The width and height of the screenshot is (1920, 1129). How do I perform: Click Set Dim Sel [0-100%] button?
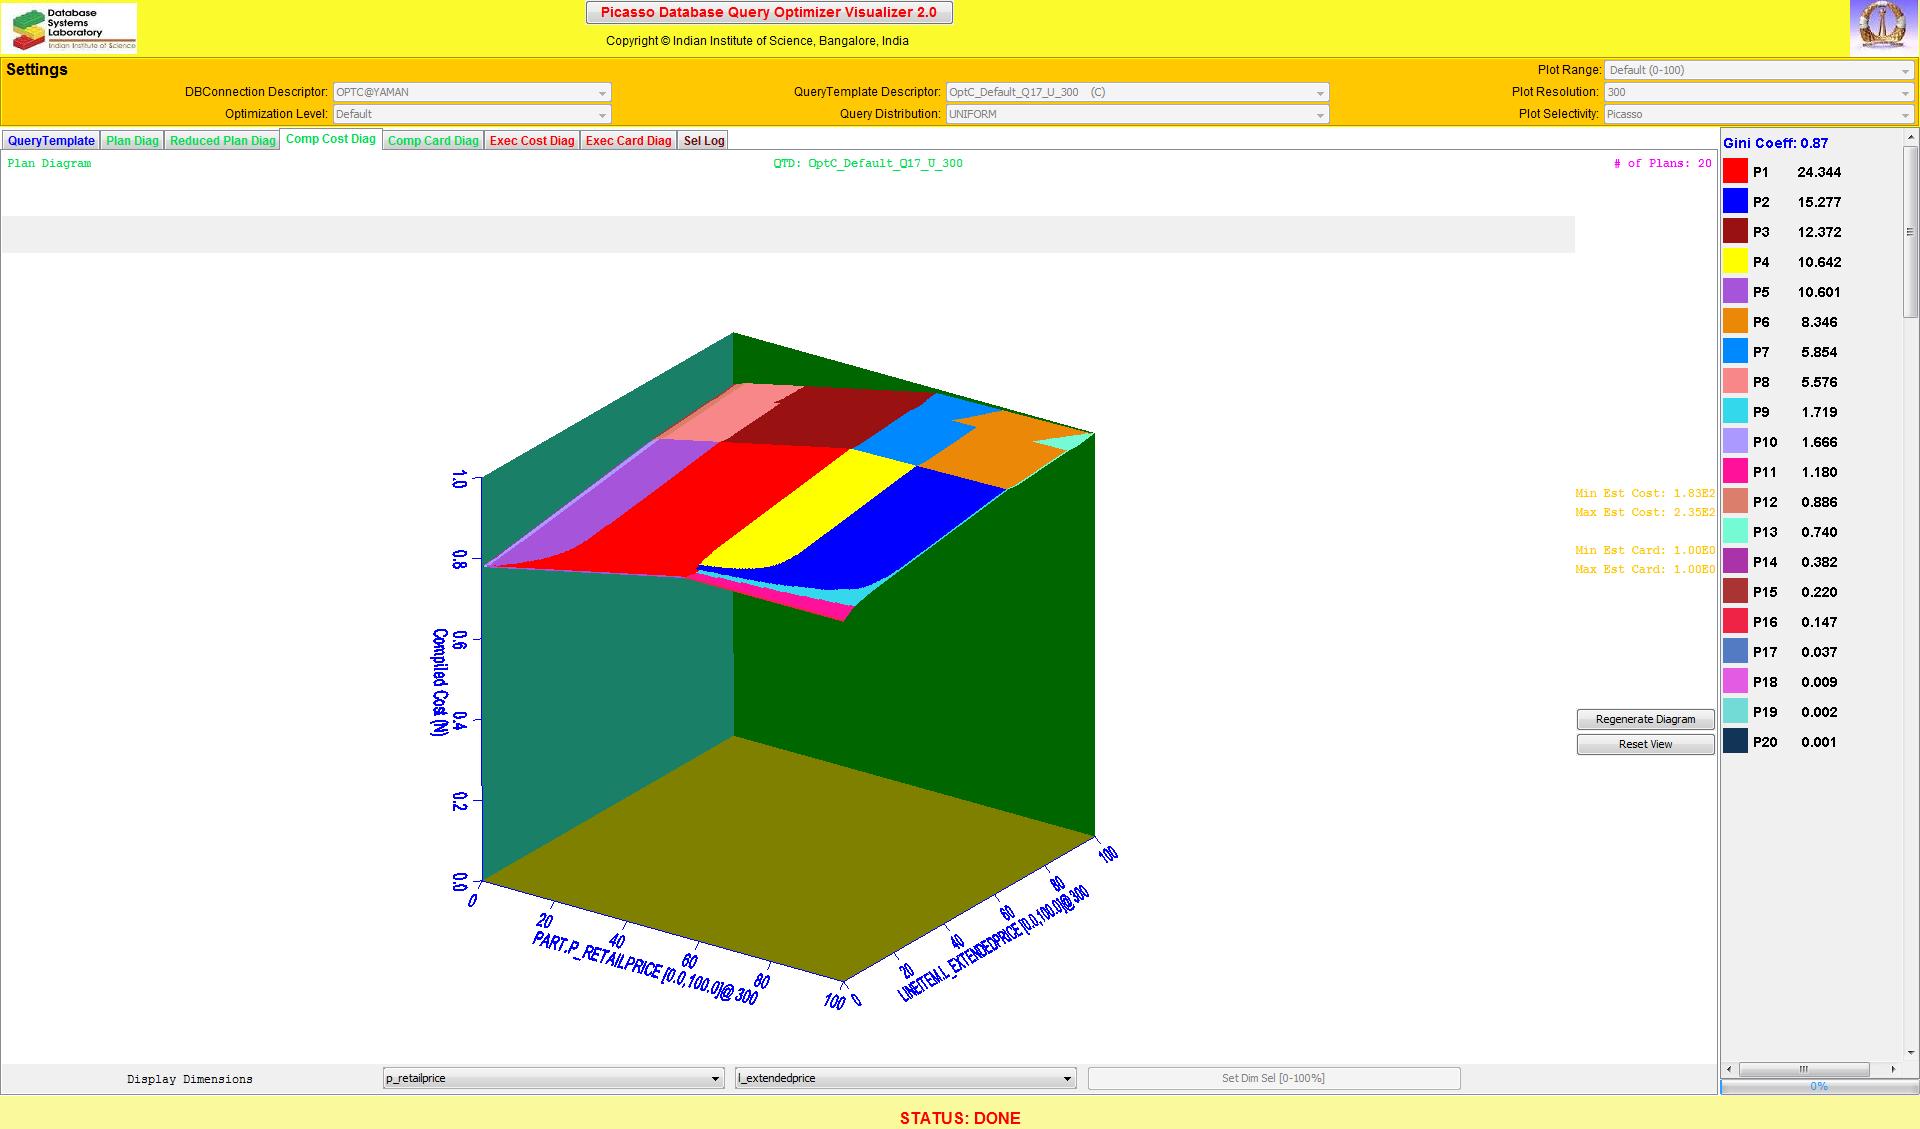pyautogui.click(x=1273, y=1078)
